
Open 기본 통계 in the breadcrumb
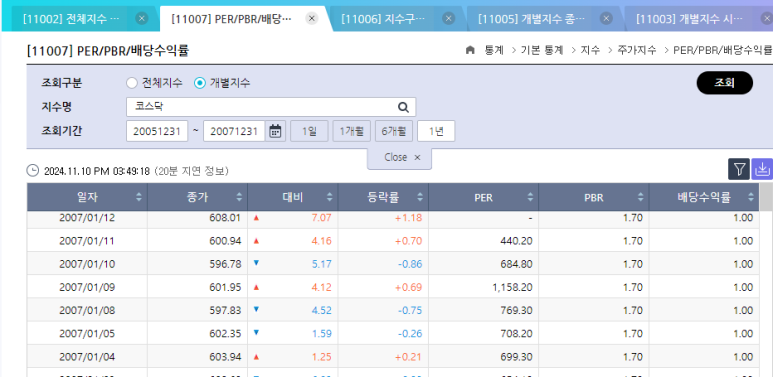click(x=542, y=50)
